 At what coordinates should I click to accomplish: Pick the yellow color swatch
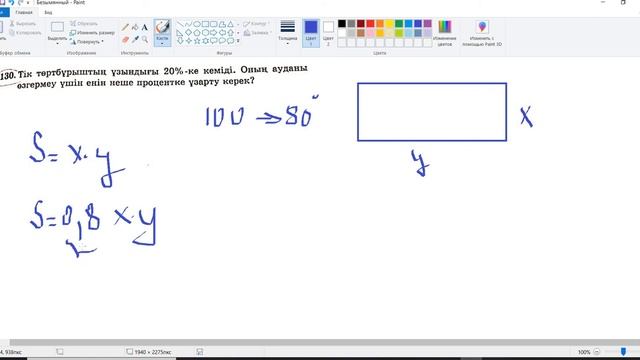[x=389, y=24]
